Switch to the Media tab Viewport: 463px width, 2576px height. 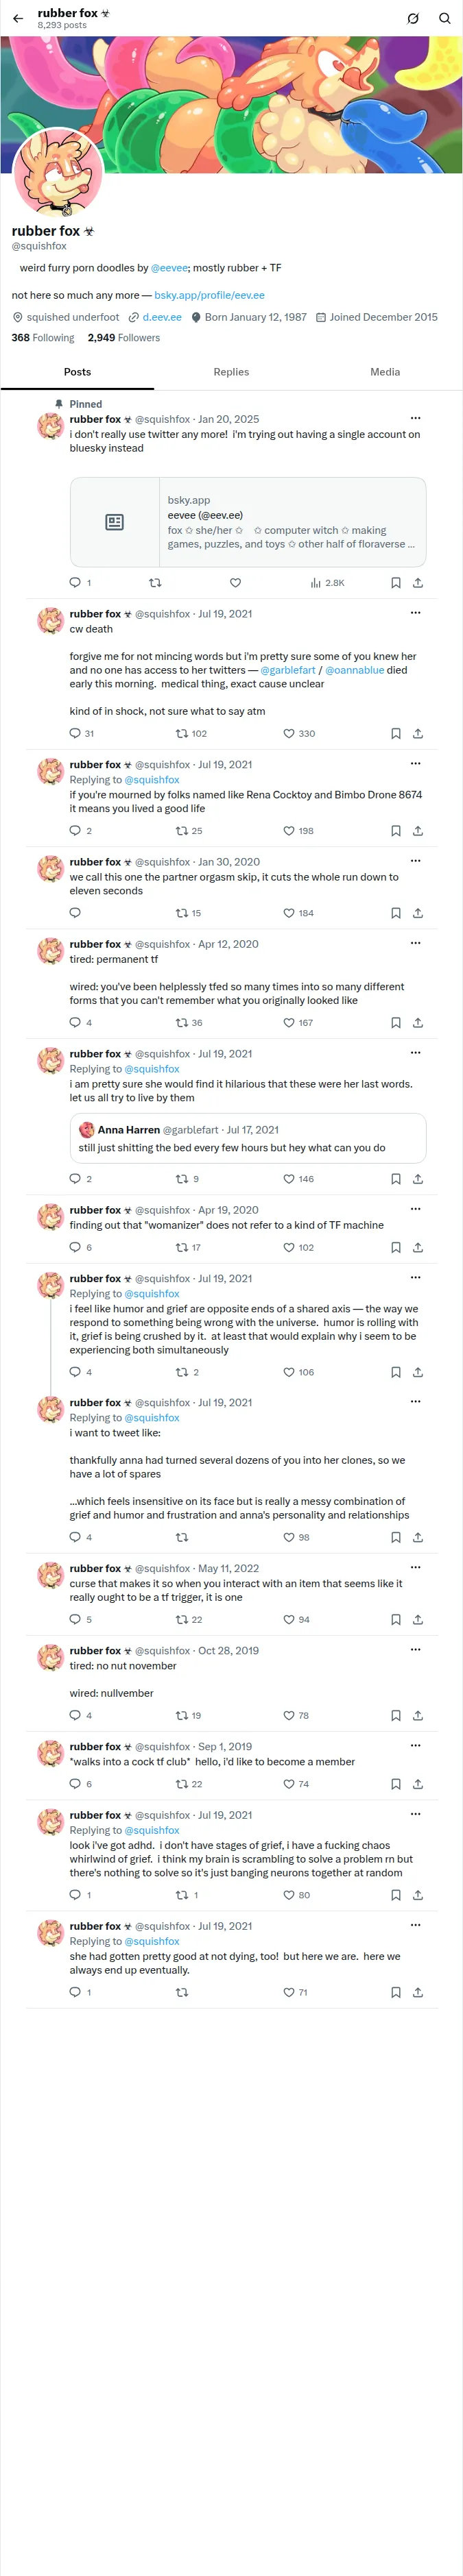[385, 371]
